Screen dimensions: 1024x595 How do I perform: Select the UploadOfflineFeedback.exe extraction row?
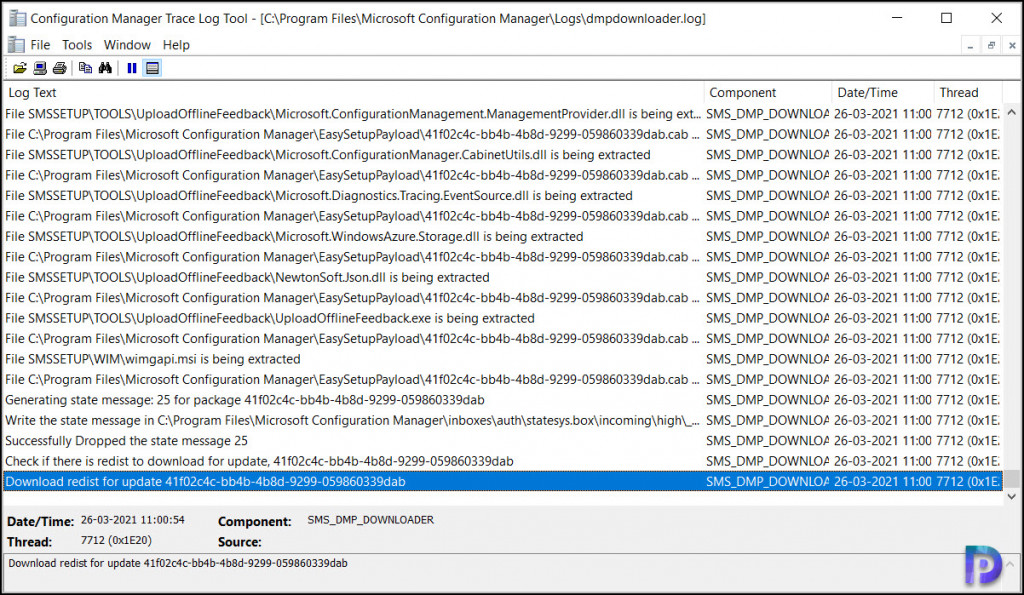tap(502, 318)
